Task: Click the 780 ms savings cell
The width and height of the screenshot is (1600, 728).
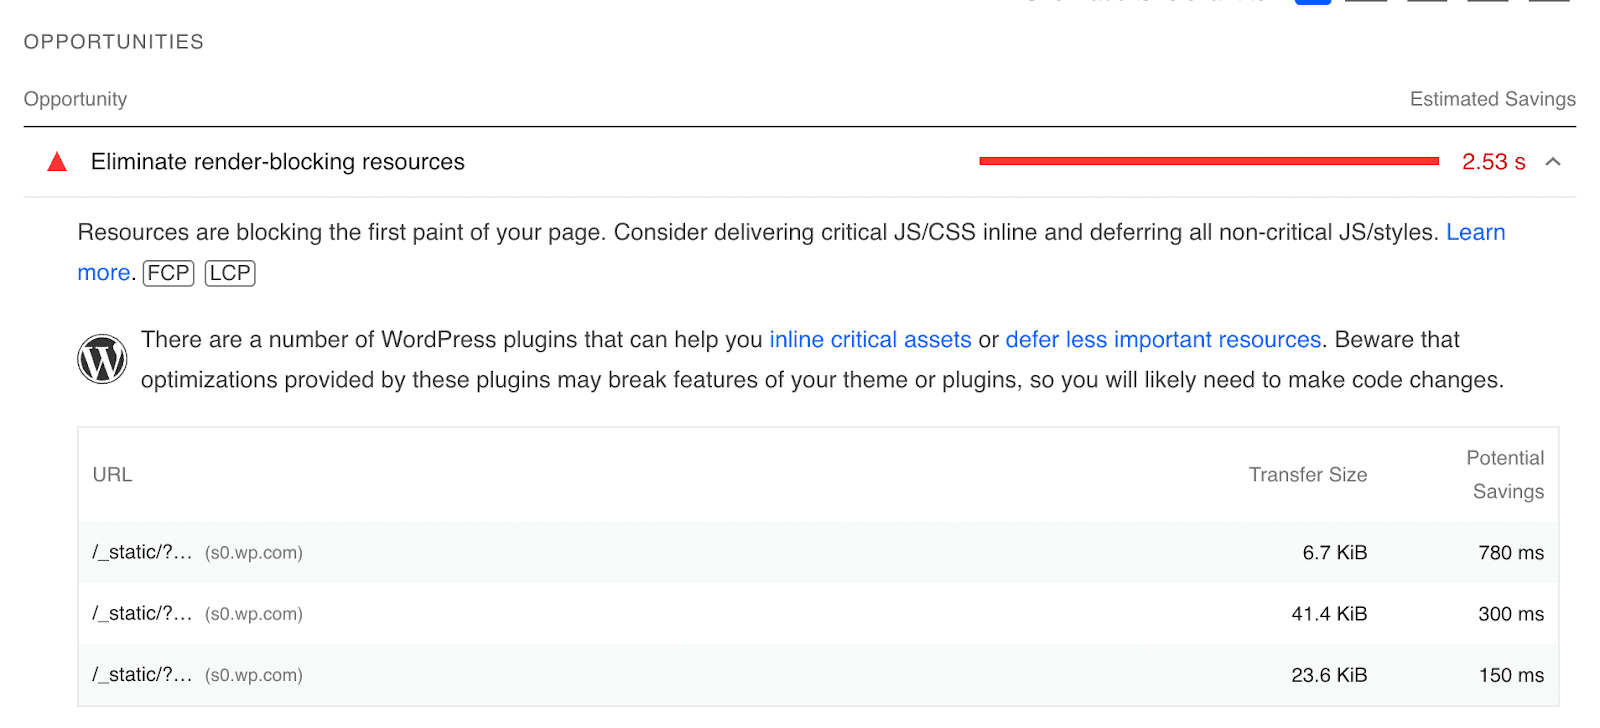Action: [x=1511, y=553]
